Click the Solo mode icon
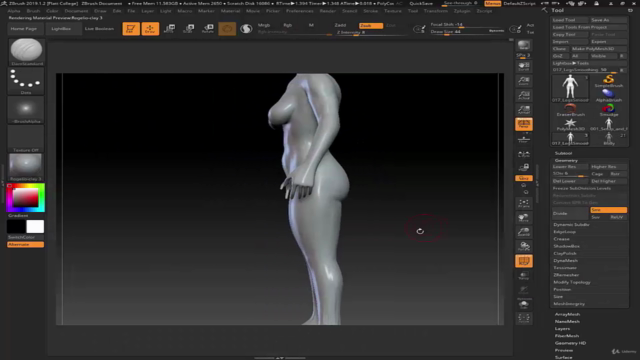Image resolution: width=640 pixels, height=360 pixels. coord(524,304)
